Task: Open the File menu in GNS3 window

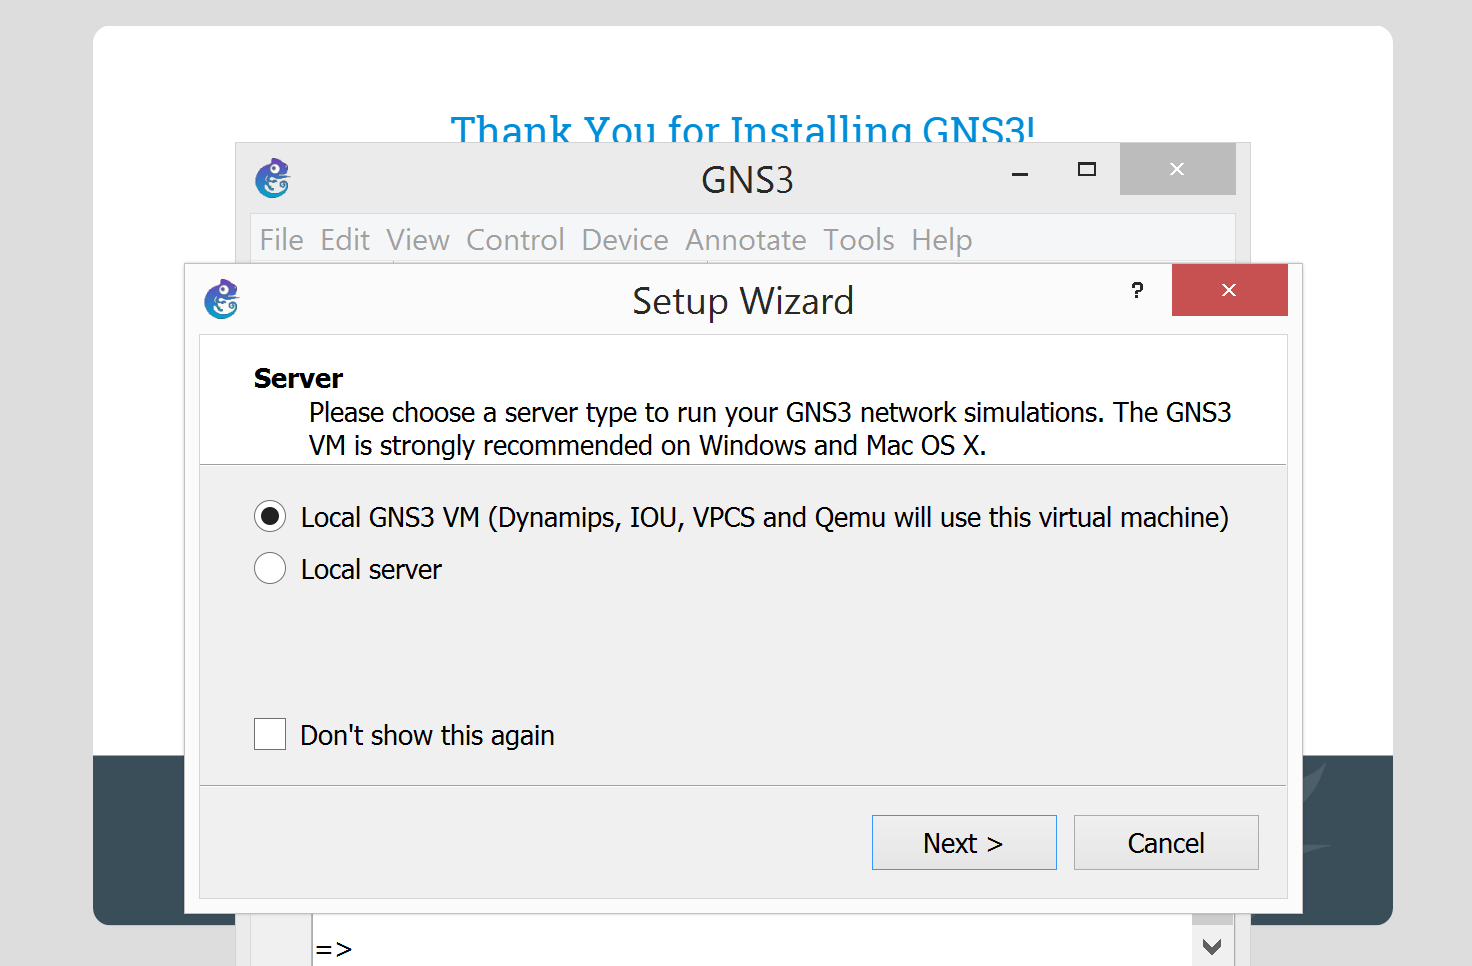Action: click(x=281, y=240)
